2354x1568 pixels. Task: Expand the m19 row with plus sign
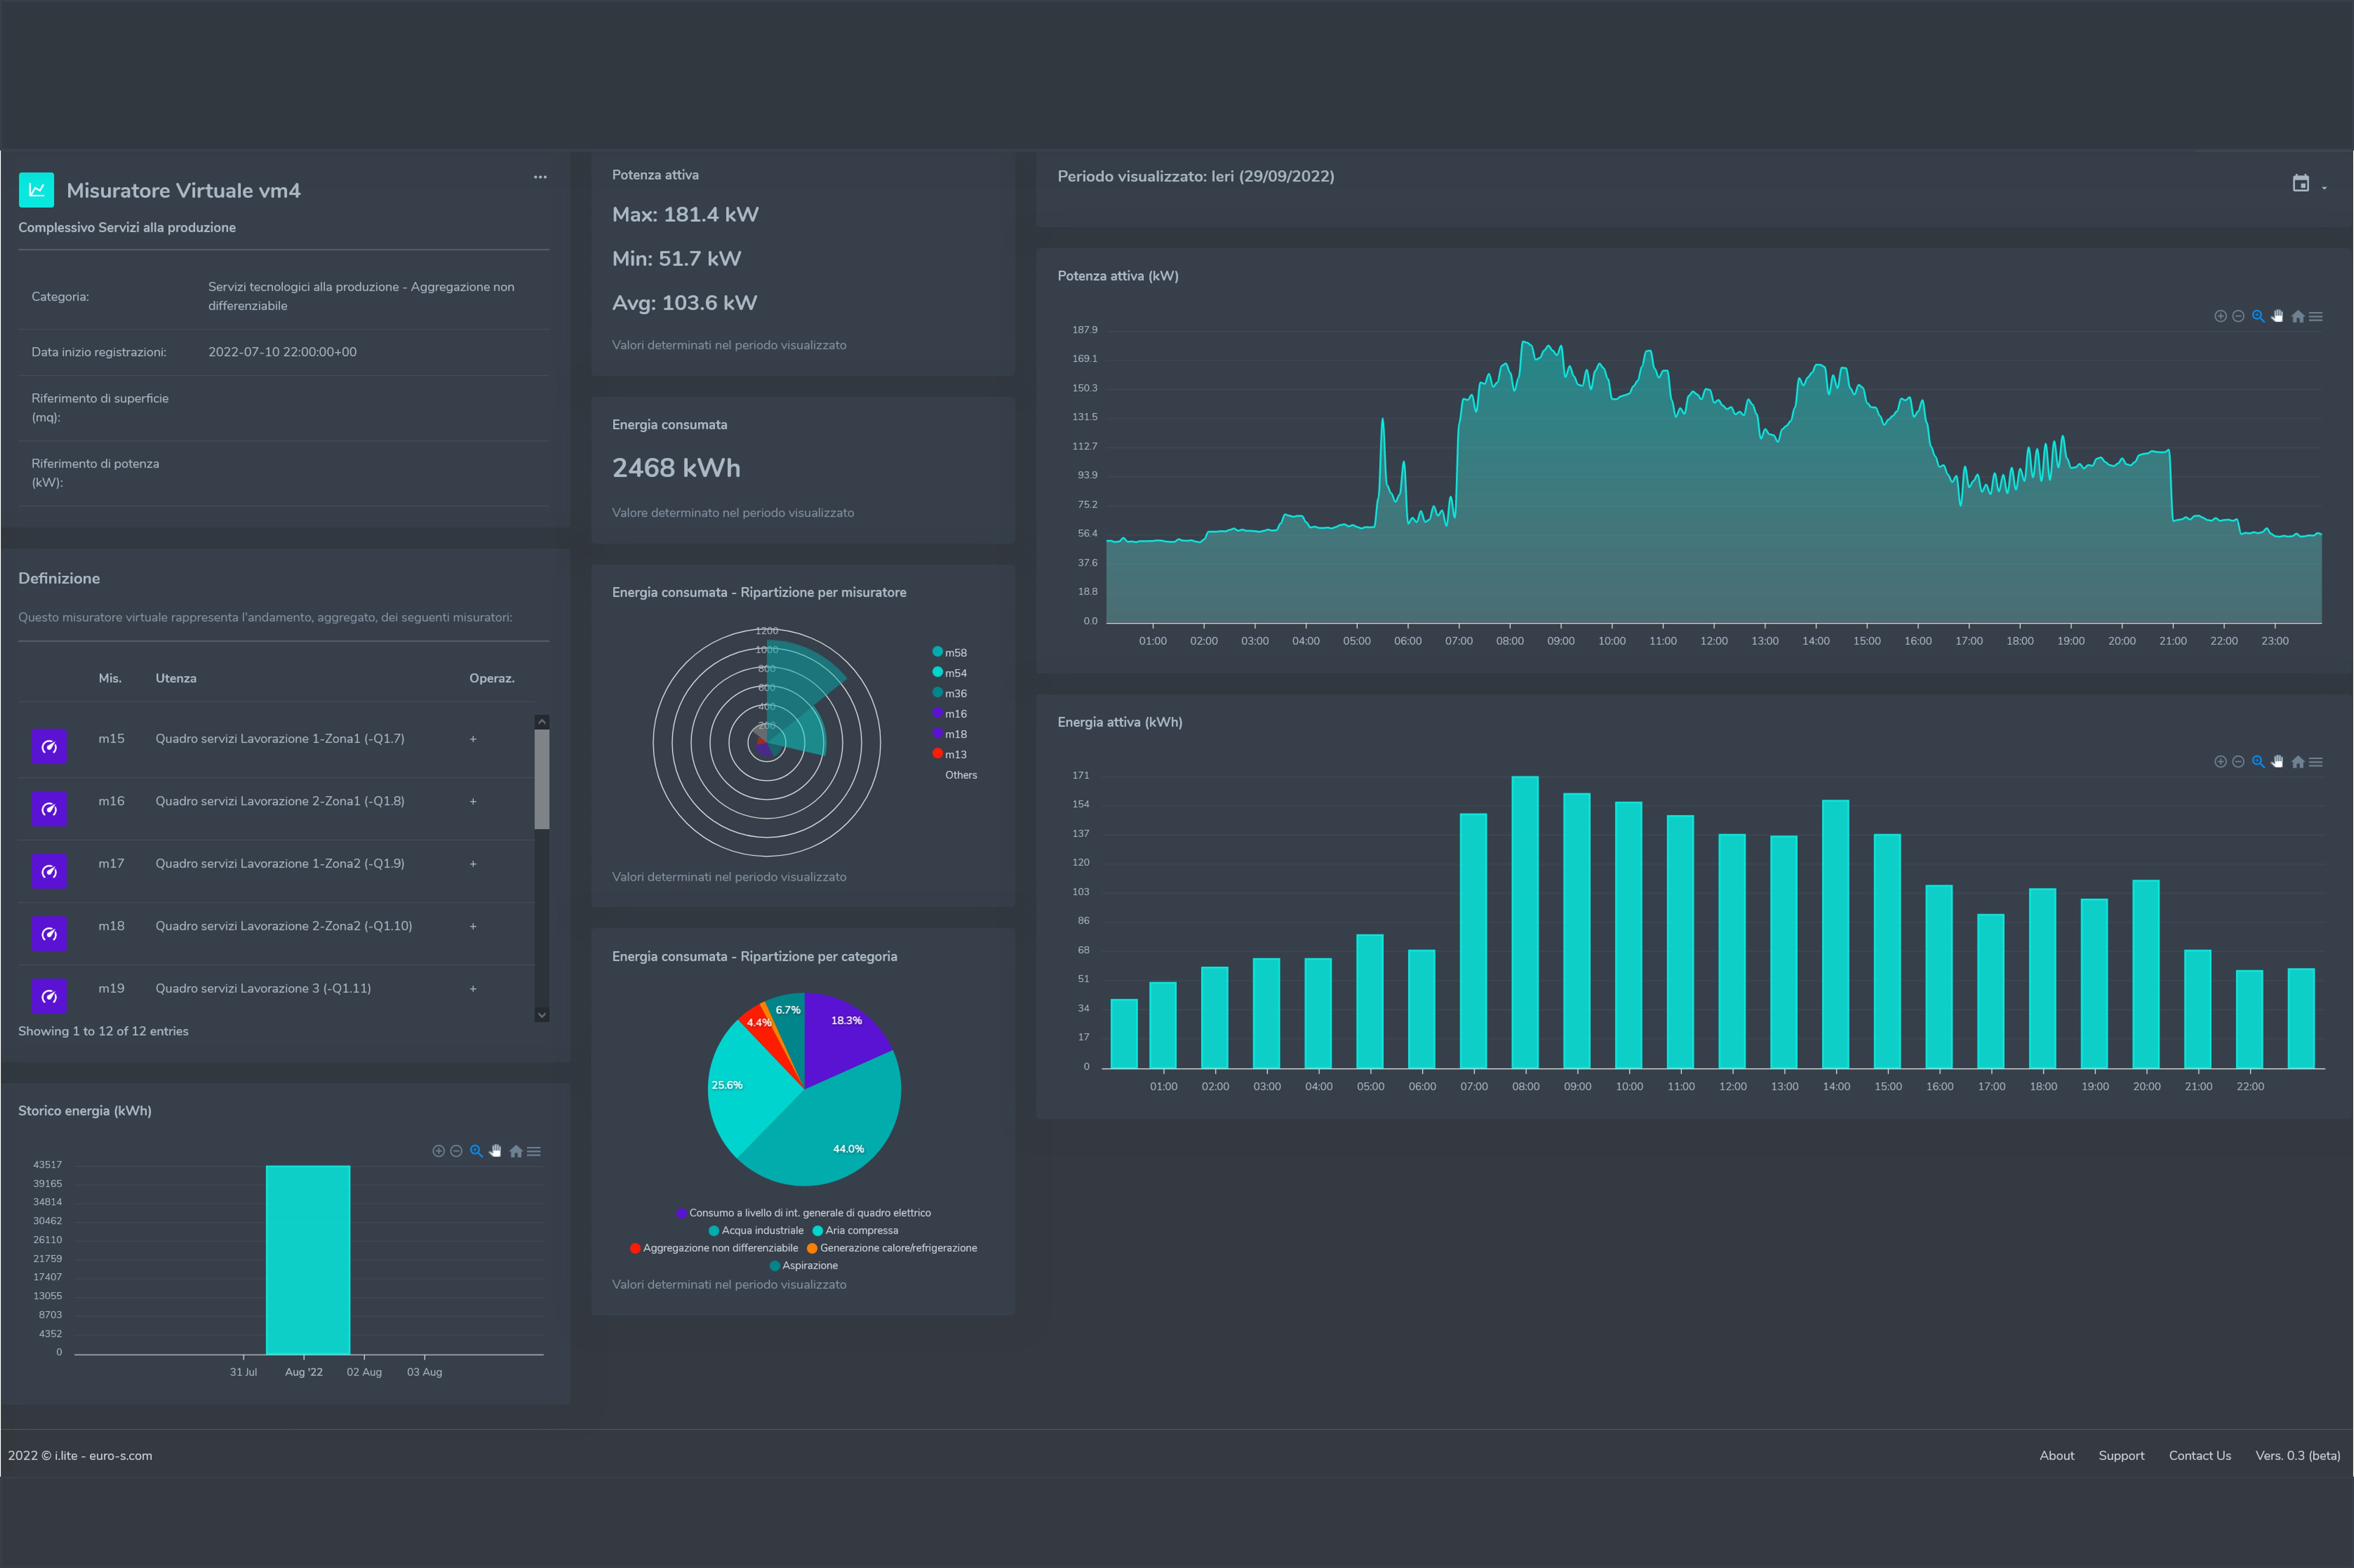pos(473,988)
